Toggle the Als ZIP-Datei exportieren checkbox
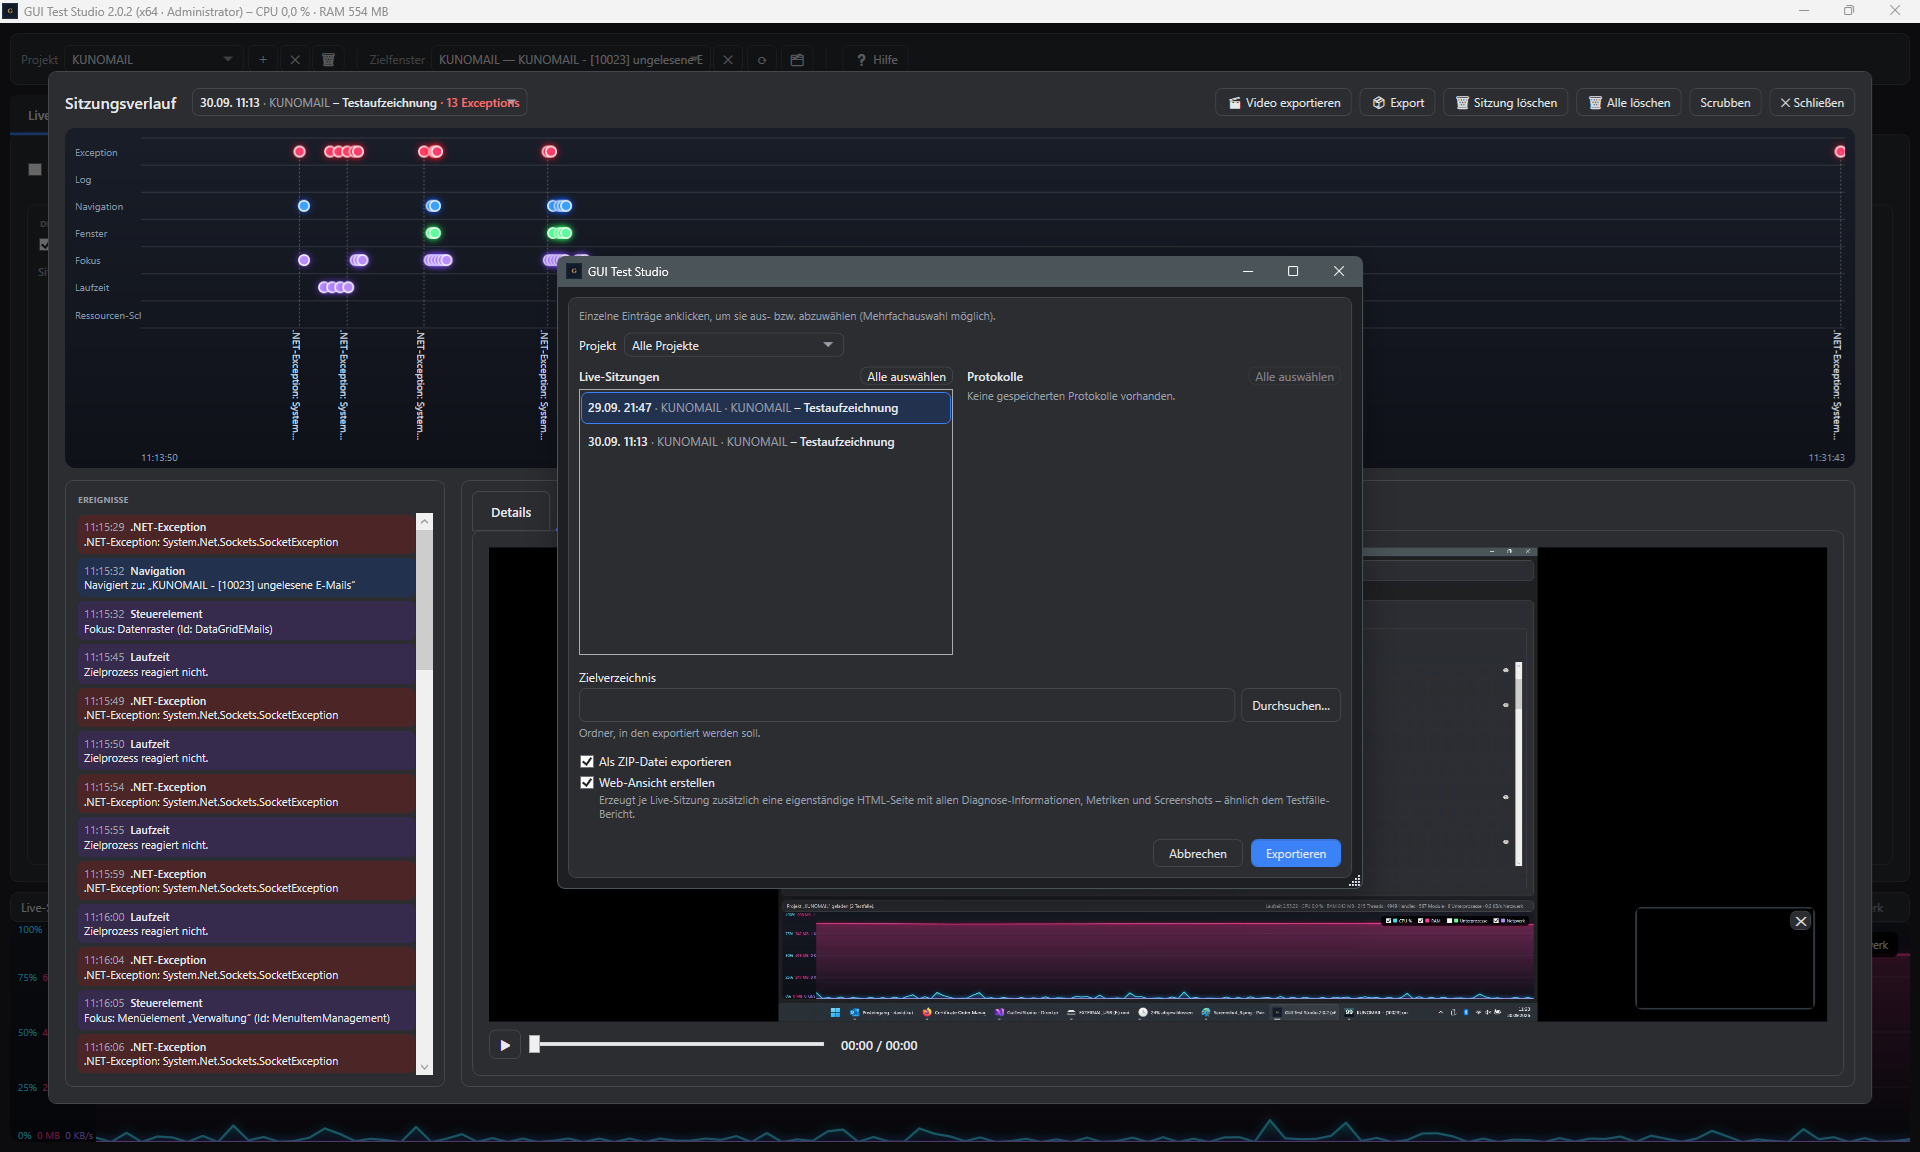Viewport: 1920px width, 1152px height. (x=587, y=762)
